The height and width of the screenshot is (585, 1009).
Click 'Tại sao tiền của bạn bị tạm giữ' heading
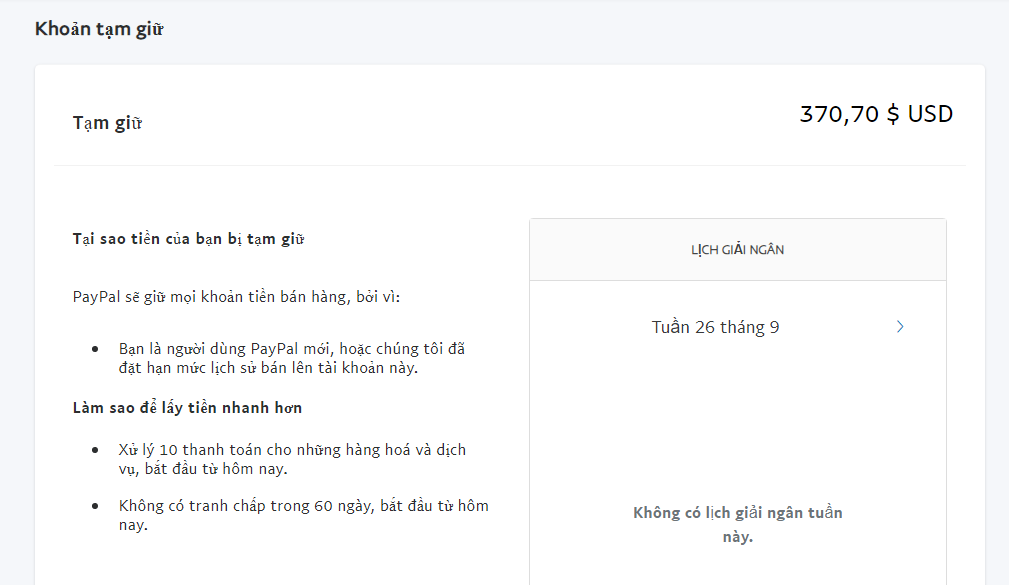pos(188,239)
